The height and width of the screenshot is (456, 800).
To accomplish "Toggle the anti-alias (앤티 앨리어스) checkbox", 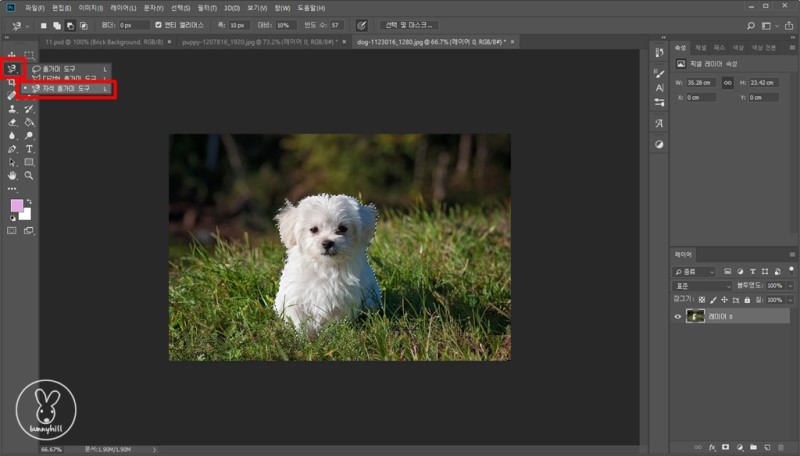I will 157,24.
